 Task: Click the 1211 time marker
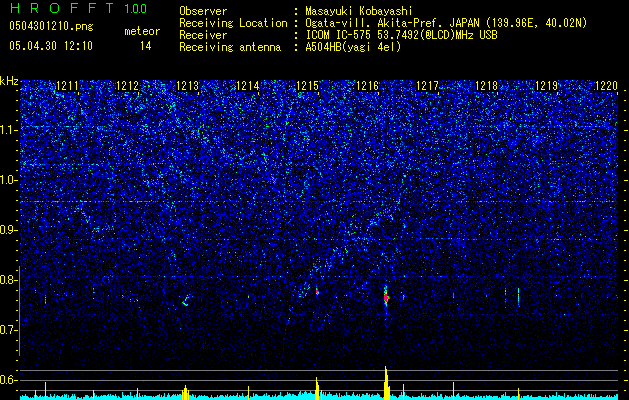[x=67, y=86]
